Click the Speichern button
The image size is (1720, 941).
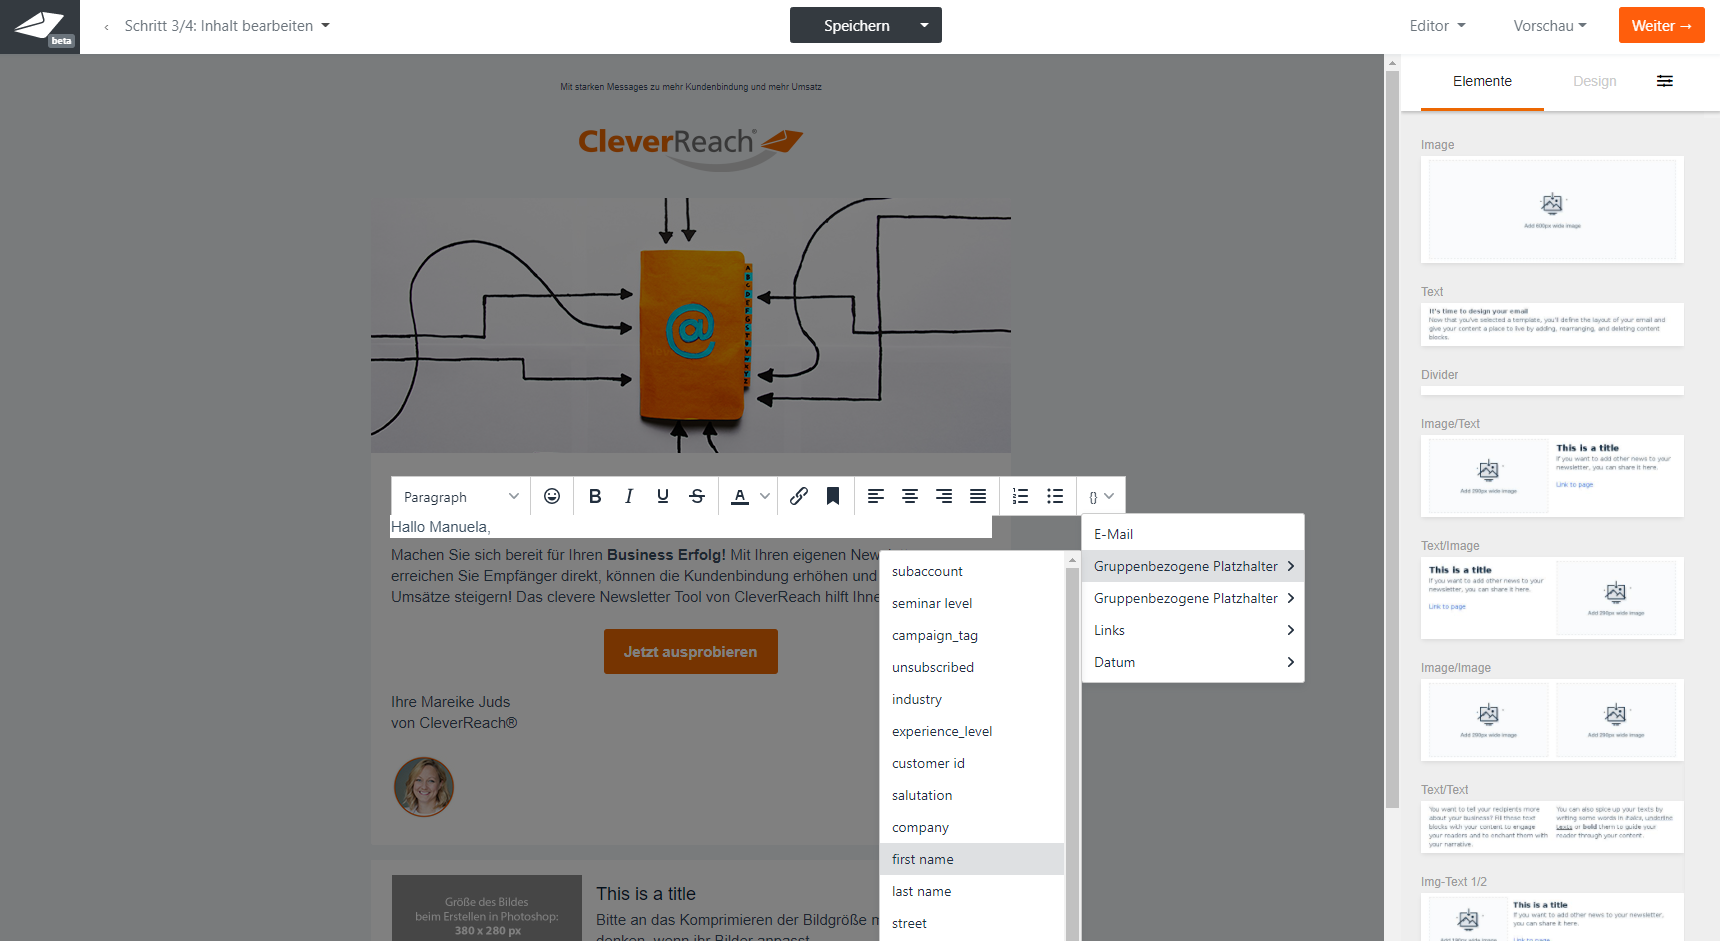click(x=857, y=25)
